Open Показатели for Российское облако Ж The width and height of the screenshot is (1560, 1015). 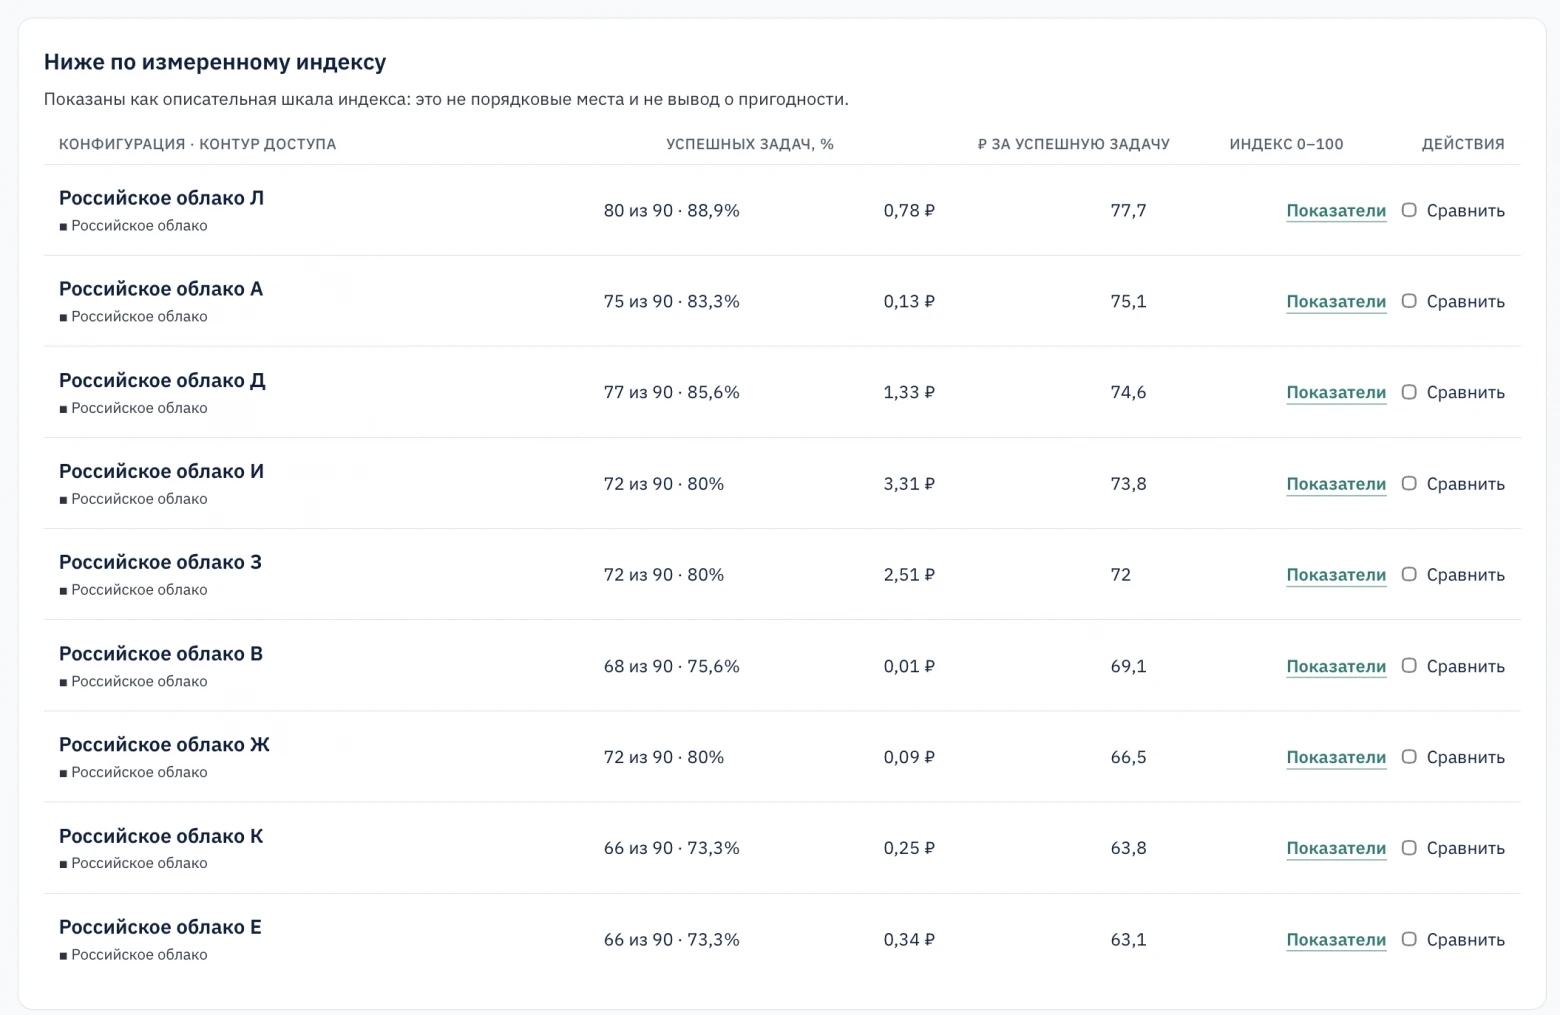tap(1336, 758)
